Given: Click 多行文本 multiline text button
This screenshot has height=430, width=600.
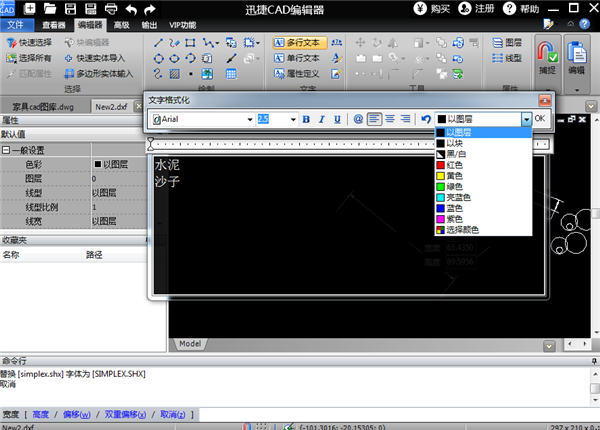Looking at the screenshot, I should pyautogui.click(x=300, y=42).
